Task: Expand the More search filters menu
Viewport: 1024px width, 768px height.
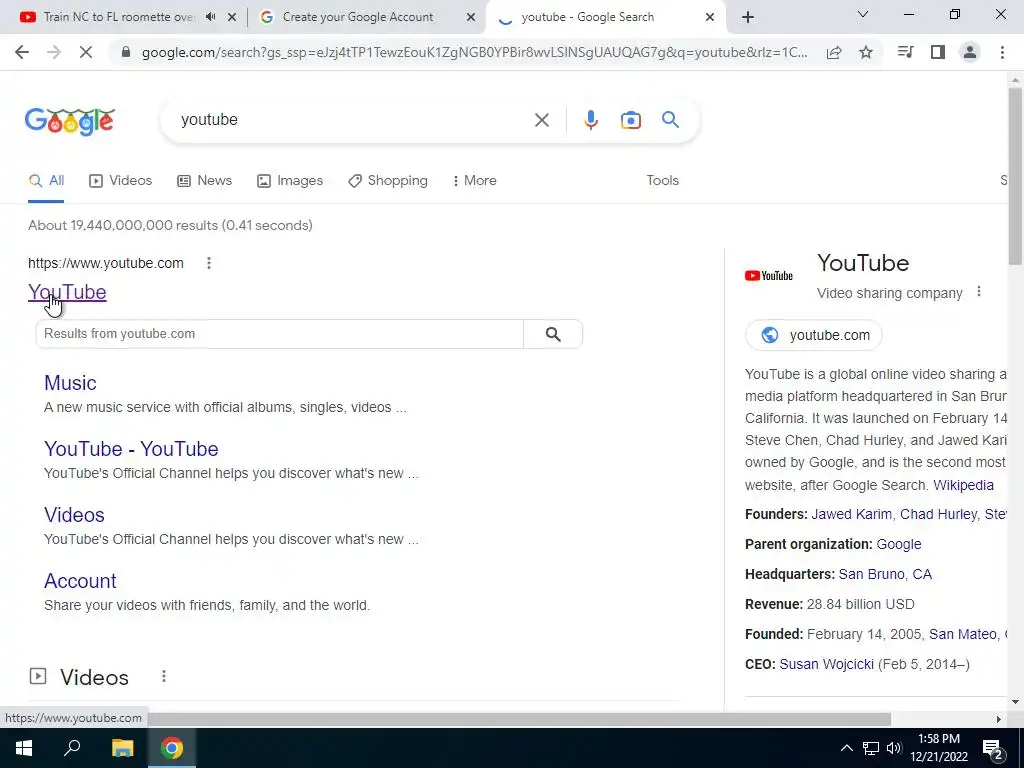Action: tap(474, 181)
